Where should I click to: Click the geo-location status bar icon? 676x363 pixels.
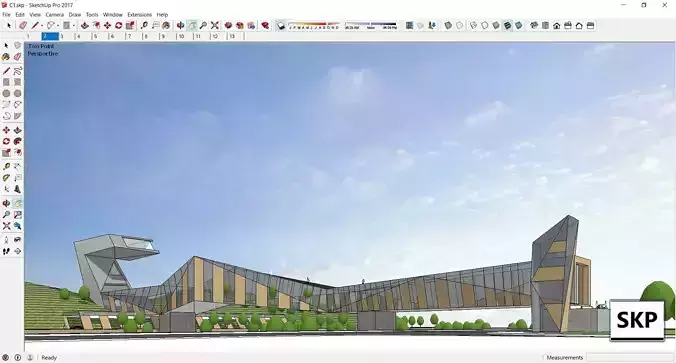click(6, 357)
